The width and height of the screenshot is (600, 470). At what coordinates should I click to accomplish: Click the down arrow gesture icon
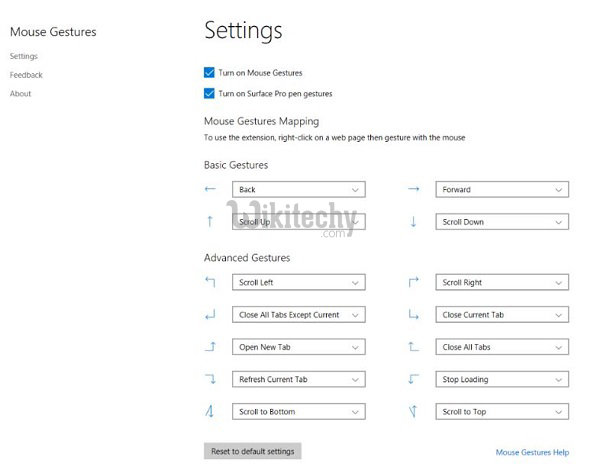pos(413,222)
